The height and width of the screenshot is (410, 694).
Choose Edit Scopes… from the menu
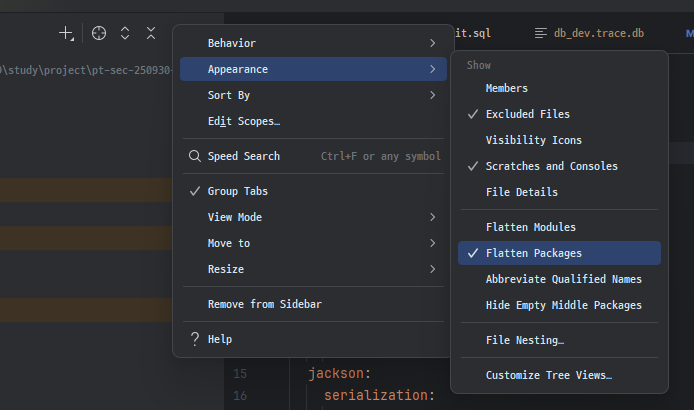313,121
